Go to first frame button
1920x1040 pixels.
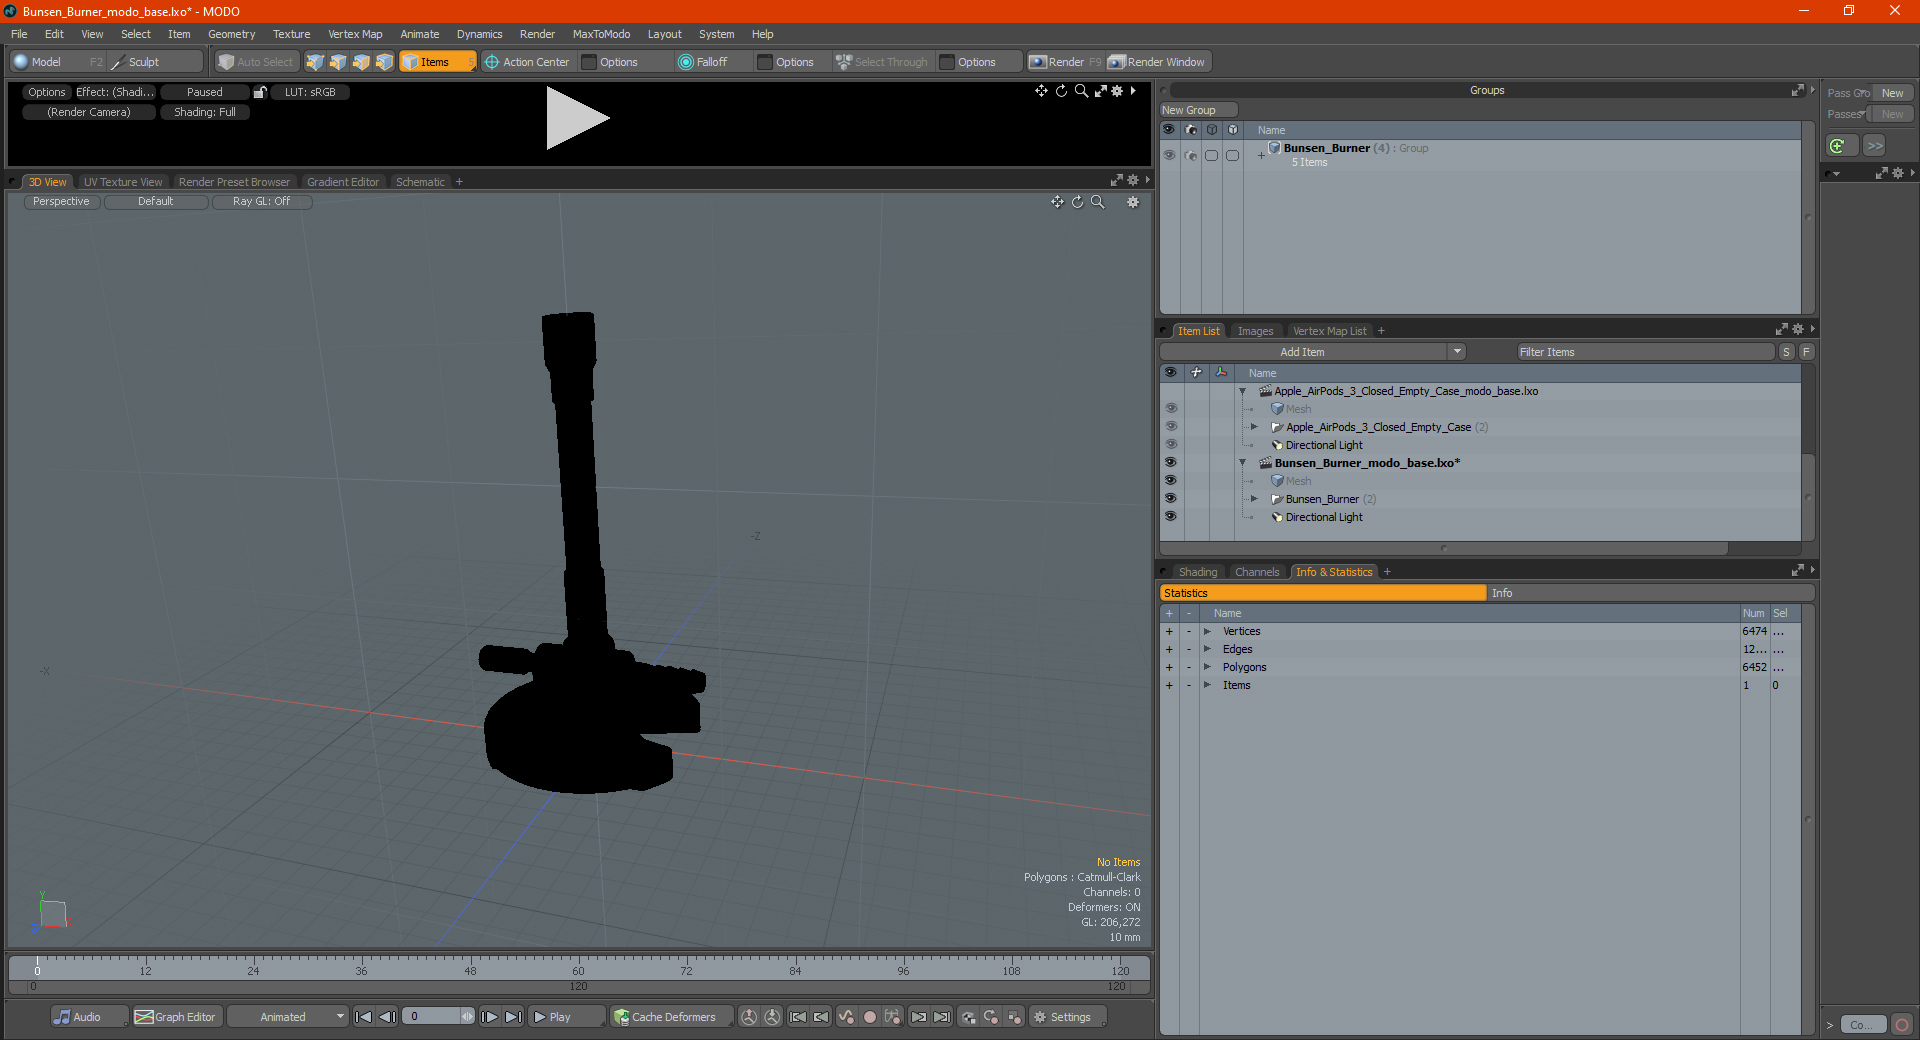tap(364, 1017)
